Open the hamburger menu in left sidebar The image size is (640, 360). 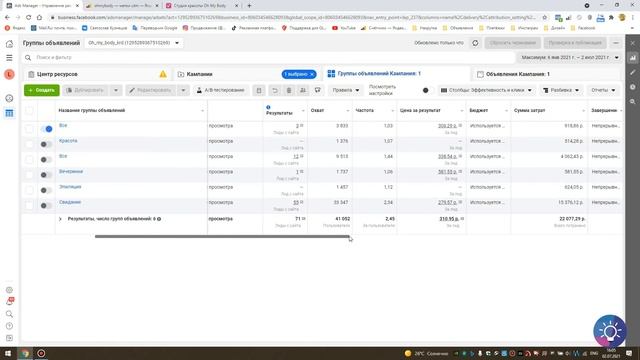[9, 58]
